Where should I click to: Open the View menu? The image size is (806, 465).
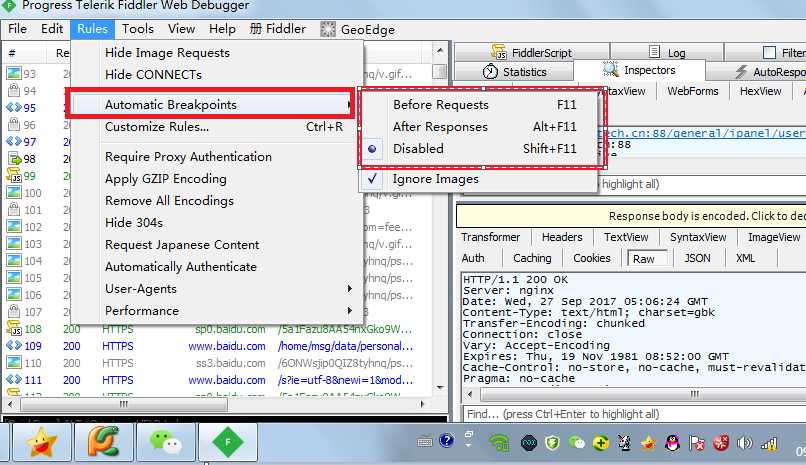[181, 29]
